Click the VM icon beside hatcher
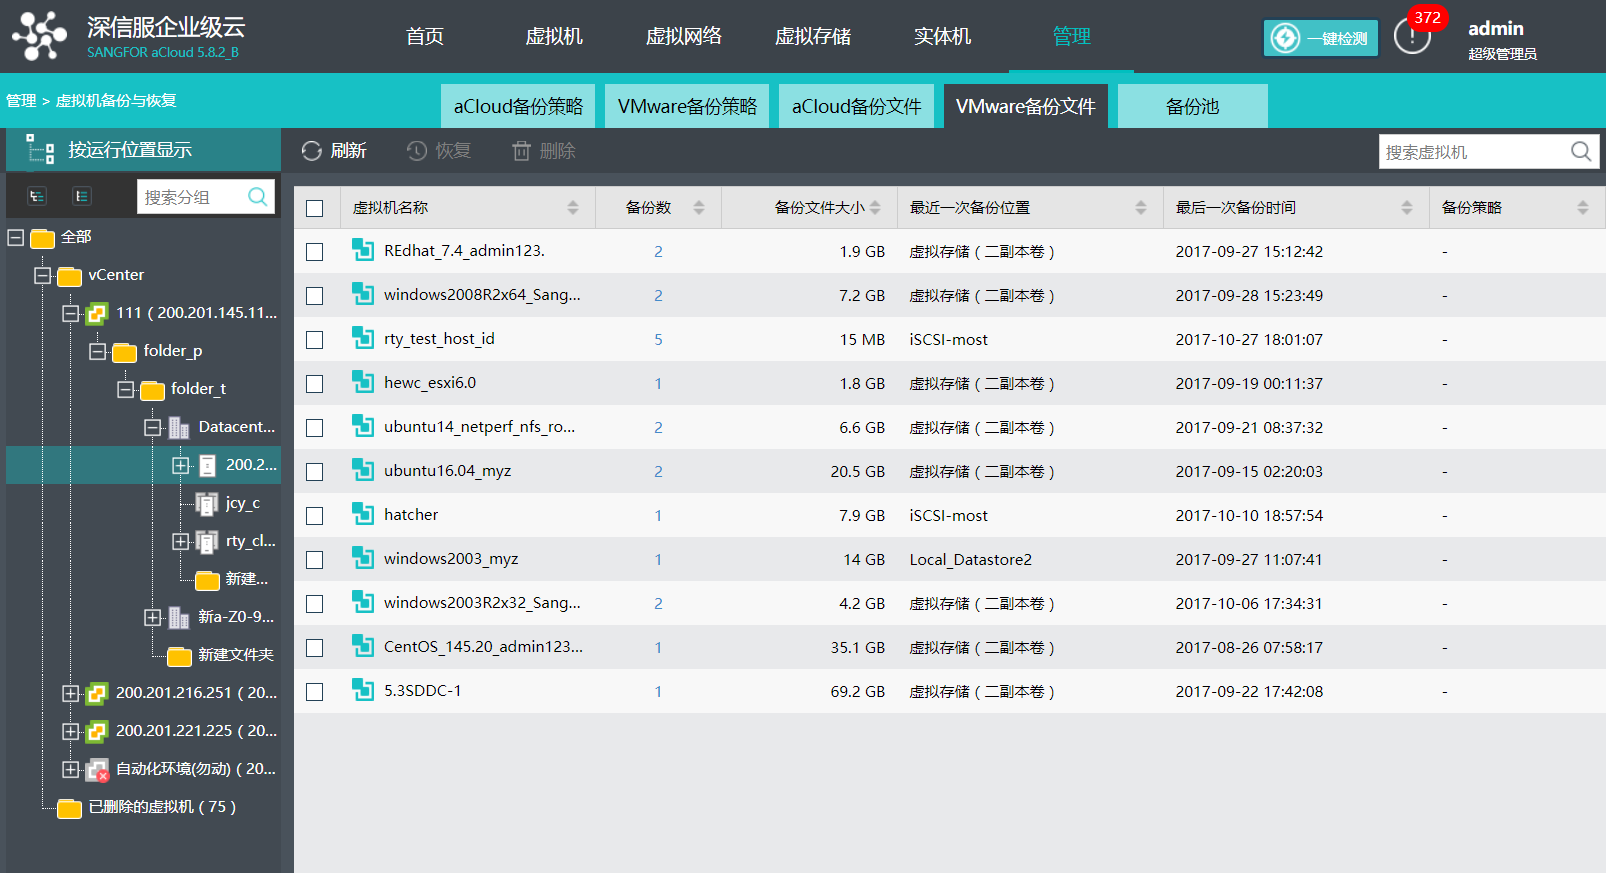Viewport: 1606px width, 873px height. point(363,514)
